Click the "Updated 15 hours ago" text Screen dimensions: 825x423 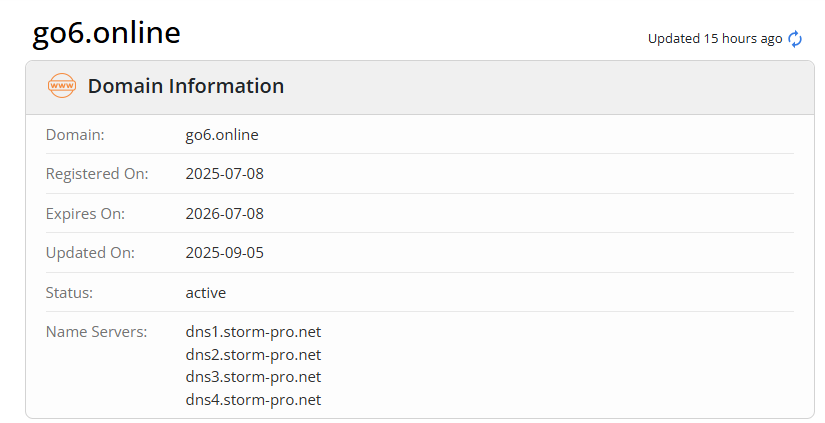click(x=714, y=39)
